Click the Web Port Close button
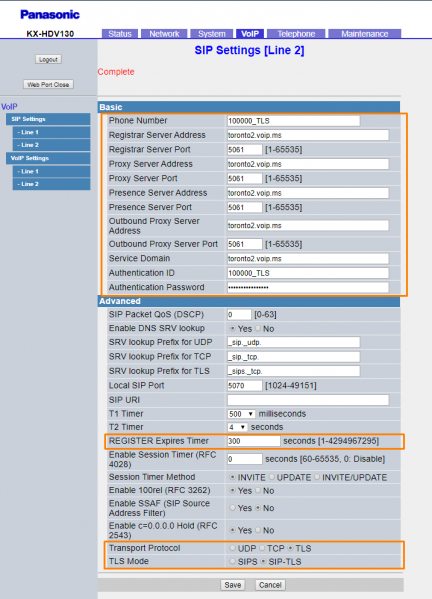The width and height of the screenshot is (432, 599). click(x=48, y=84)
